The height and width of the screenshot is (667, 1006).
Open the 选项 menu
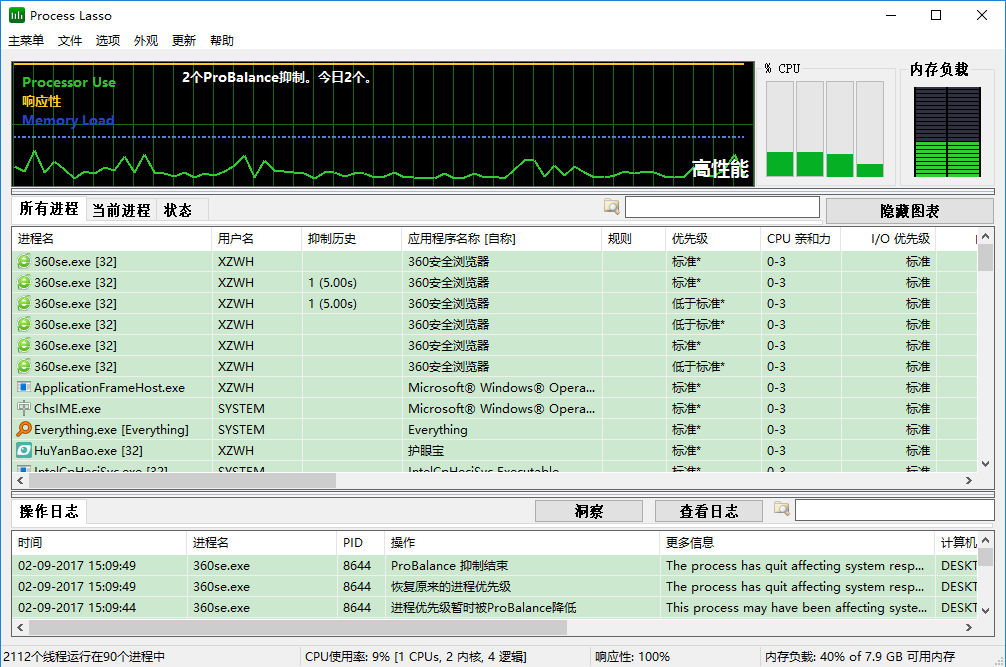(108, 41)
